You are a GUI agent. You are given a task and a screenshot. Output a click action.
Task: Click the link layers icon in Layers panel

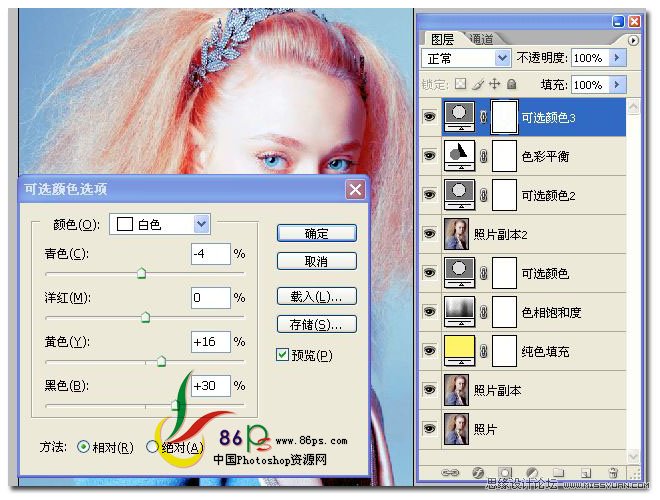tap(450, 473)
